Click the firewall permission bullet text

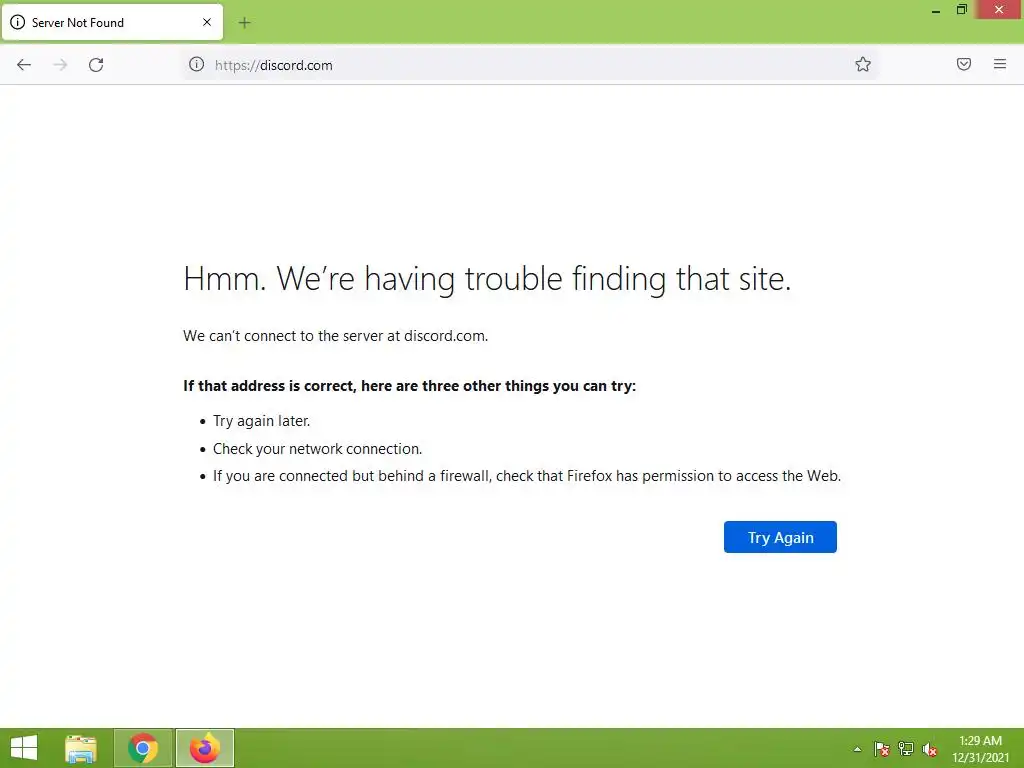[527, 476]
